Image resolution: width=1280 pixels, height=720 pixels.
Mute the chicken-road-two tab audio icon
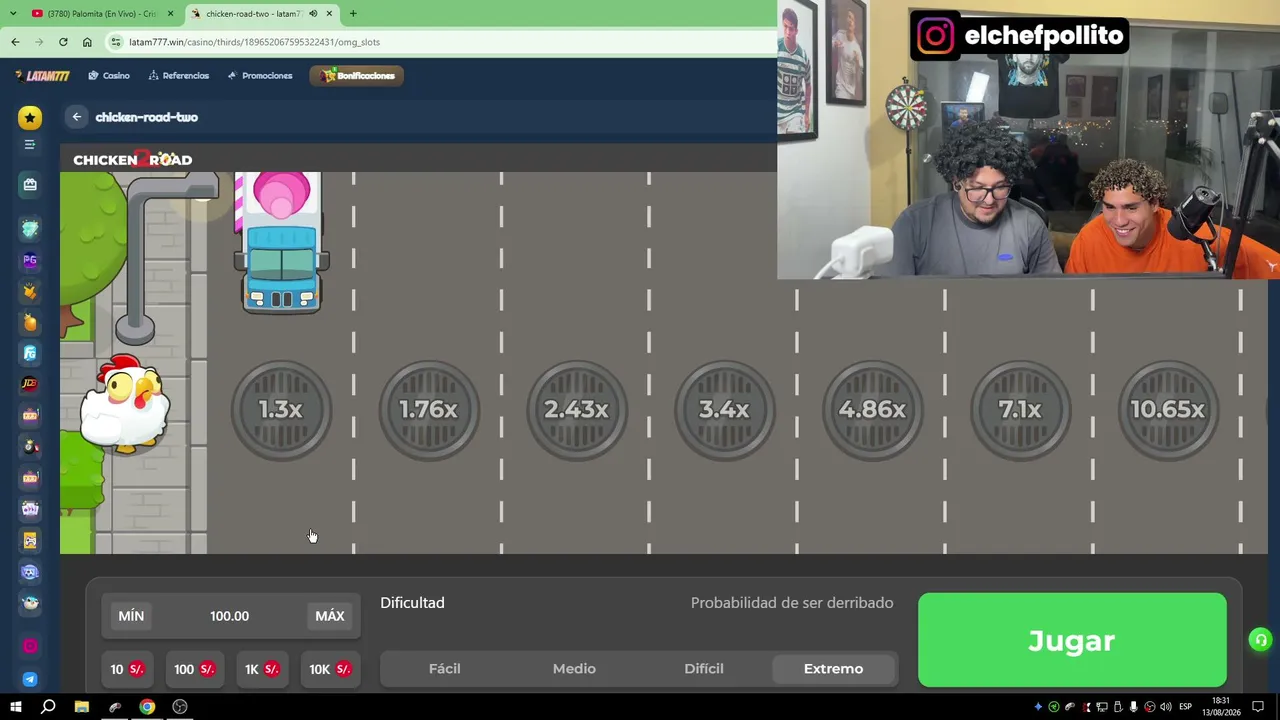pos(314,14)
